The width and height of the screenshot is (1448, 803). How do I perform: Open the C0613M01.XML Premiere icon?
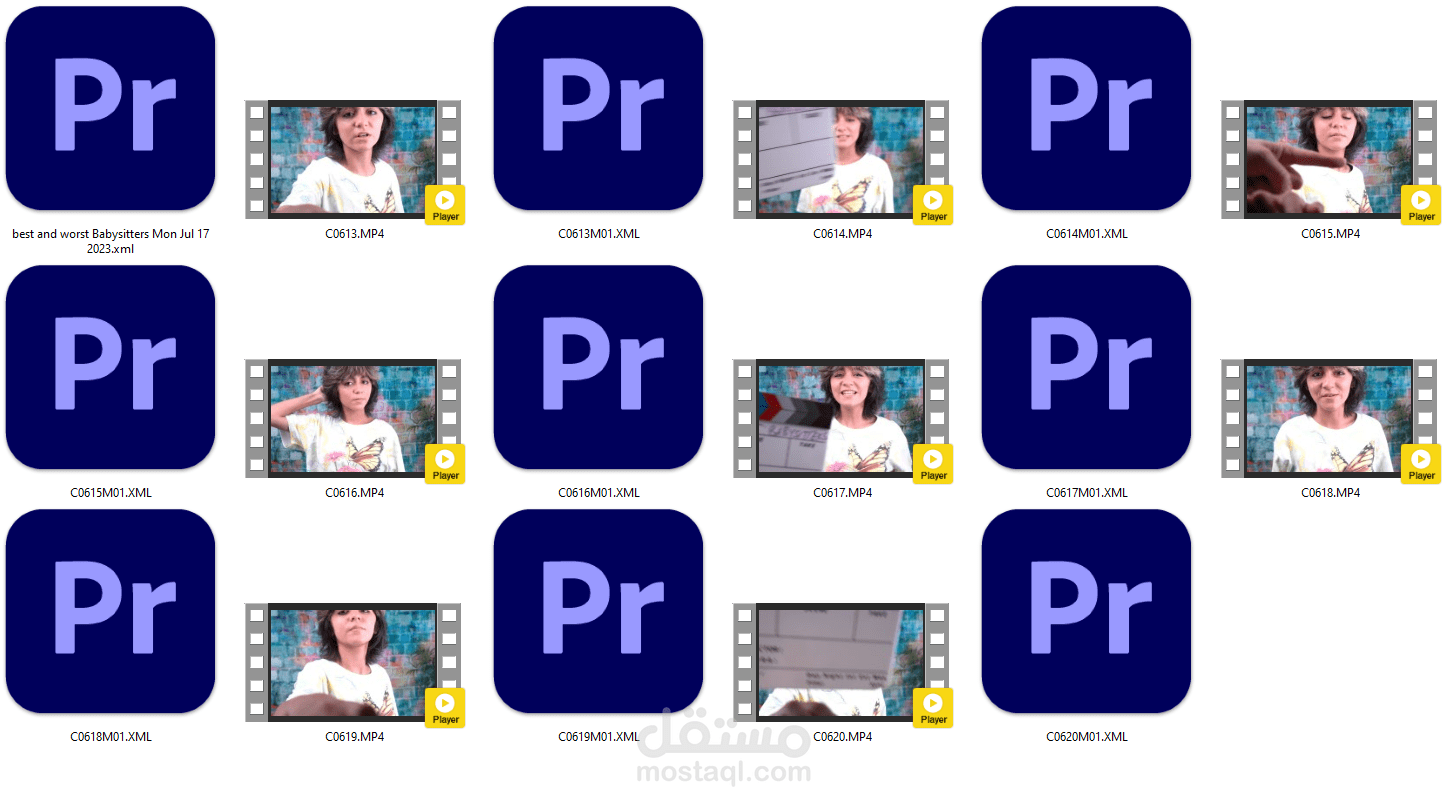pyautogui.click(x=598, y=108)
